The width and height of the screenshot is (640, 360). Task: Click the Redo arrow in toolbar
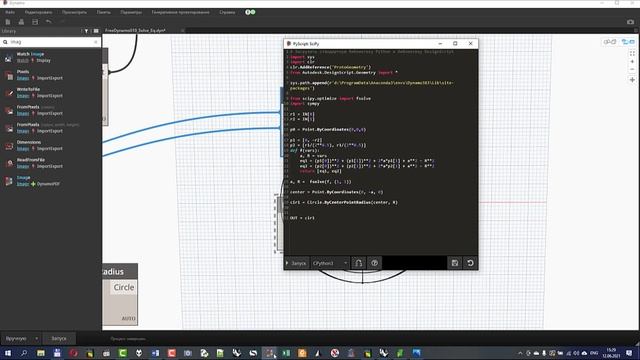coord(62,22)
